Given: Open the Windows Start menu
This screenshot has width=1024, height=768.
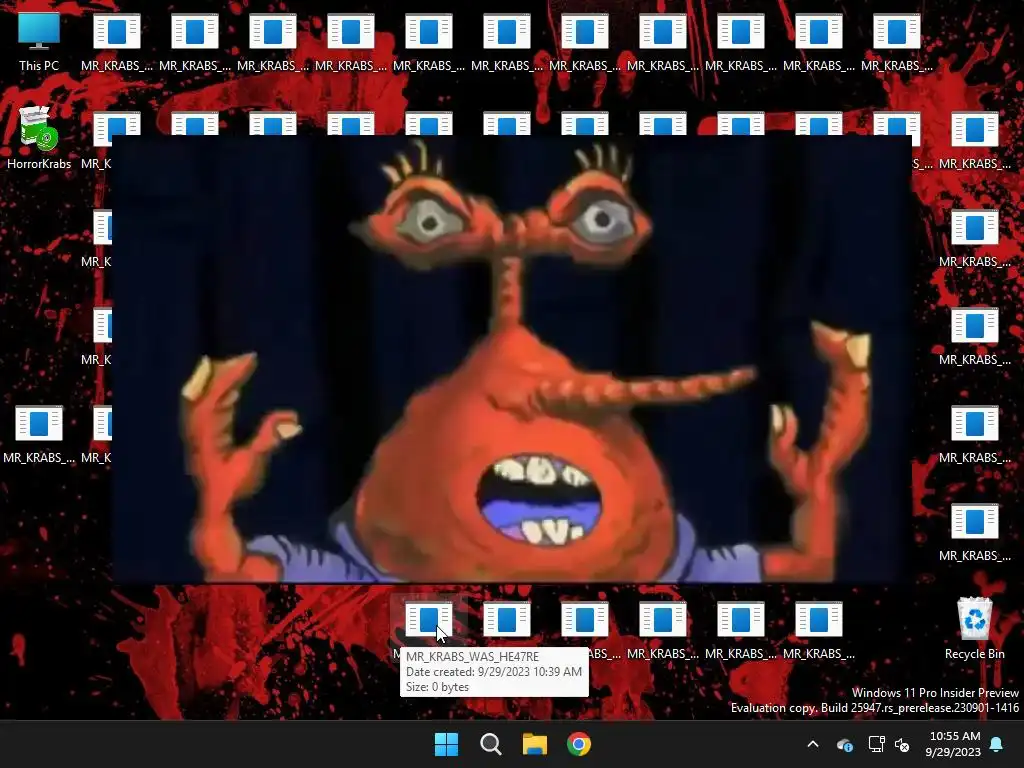Looking at the screenshot, I should pyautogui.click(x=447, y=744).
